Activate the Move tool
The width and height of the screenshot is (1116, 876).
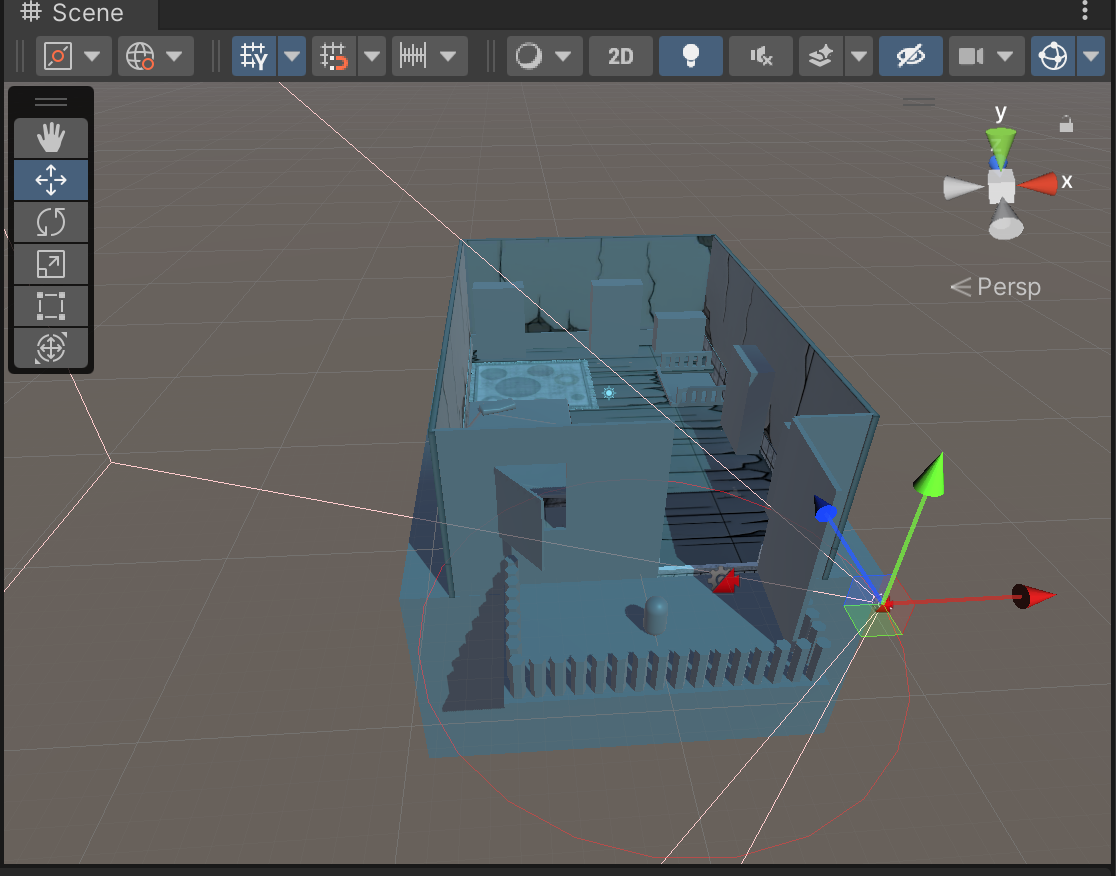tap(51, 180)
